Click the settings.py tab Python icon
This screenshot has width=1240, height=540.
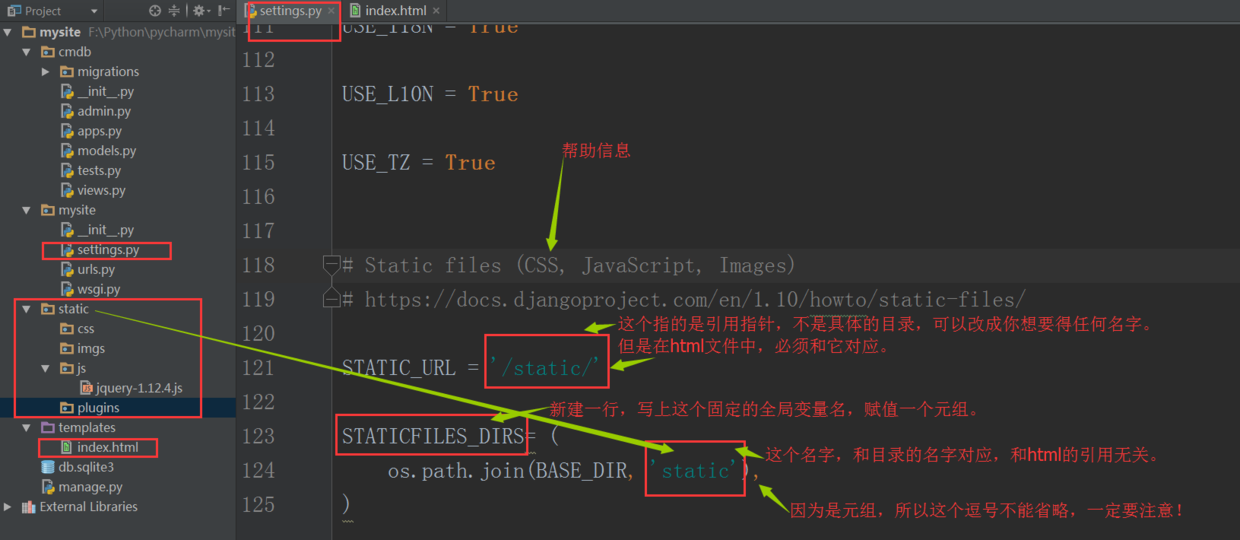[252, 11]
